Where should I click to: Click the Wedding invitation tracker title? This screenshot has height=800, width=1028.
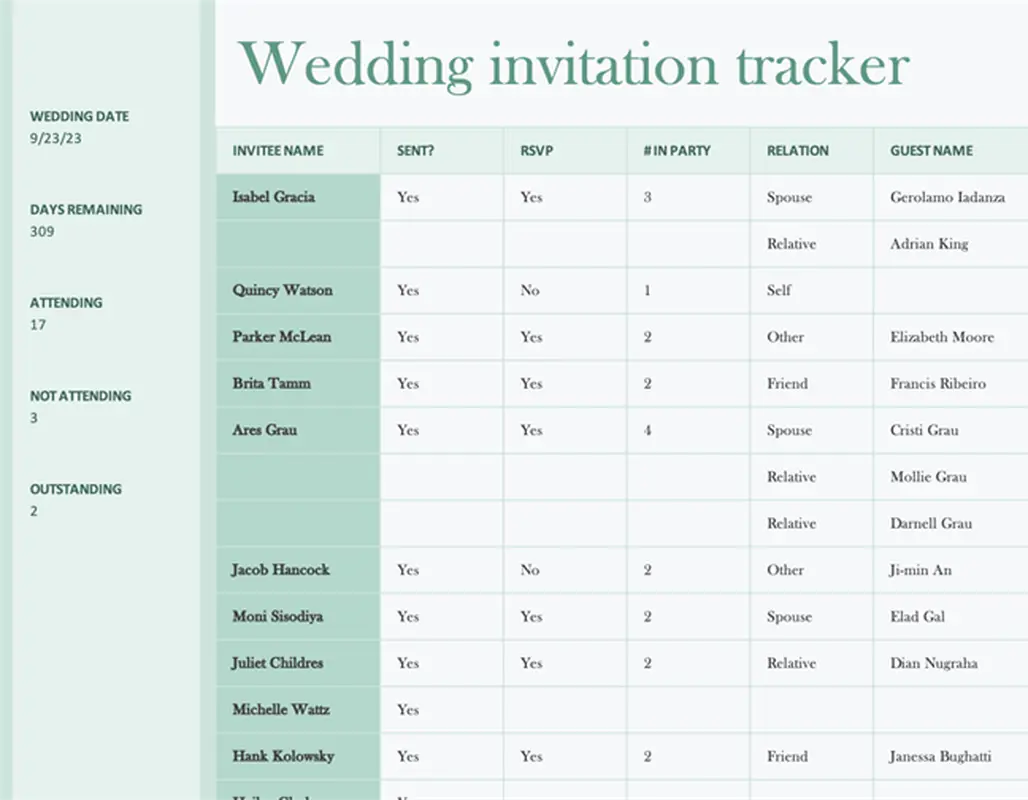coord(573,64)
